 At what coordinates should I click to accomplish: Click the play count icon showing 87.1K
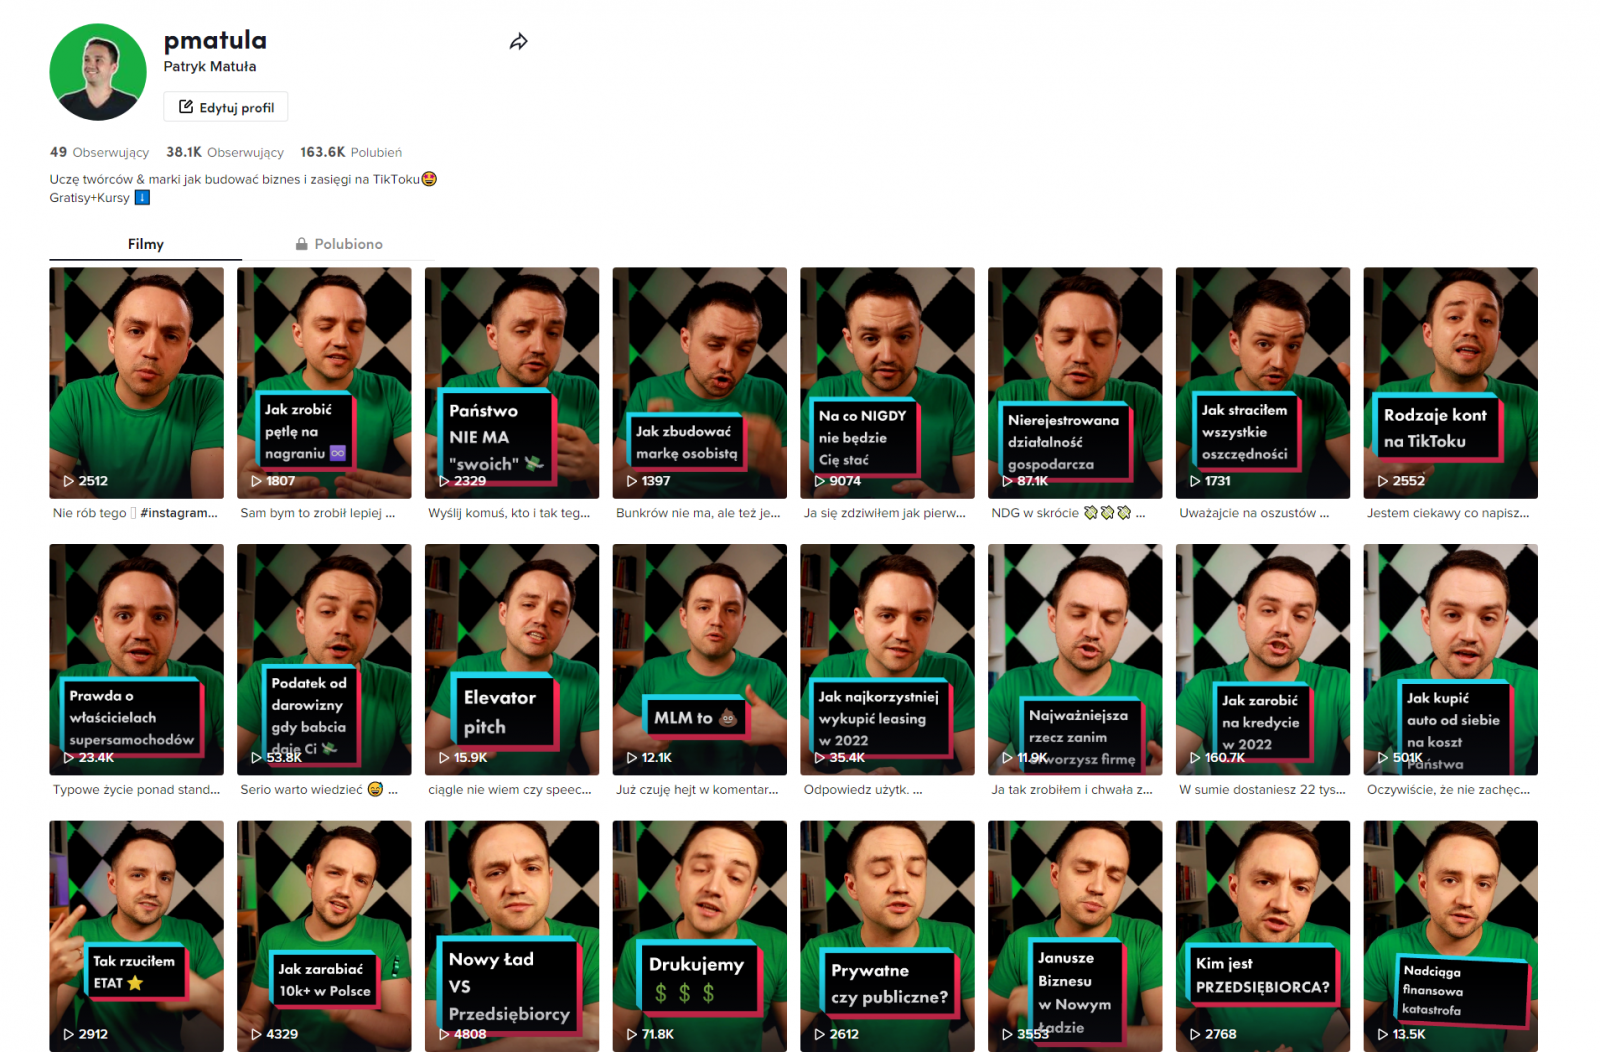pos(1007,481)
